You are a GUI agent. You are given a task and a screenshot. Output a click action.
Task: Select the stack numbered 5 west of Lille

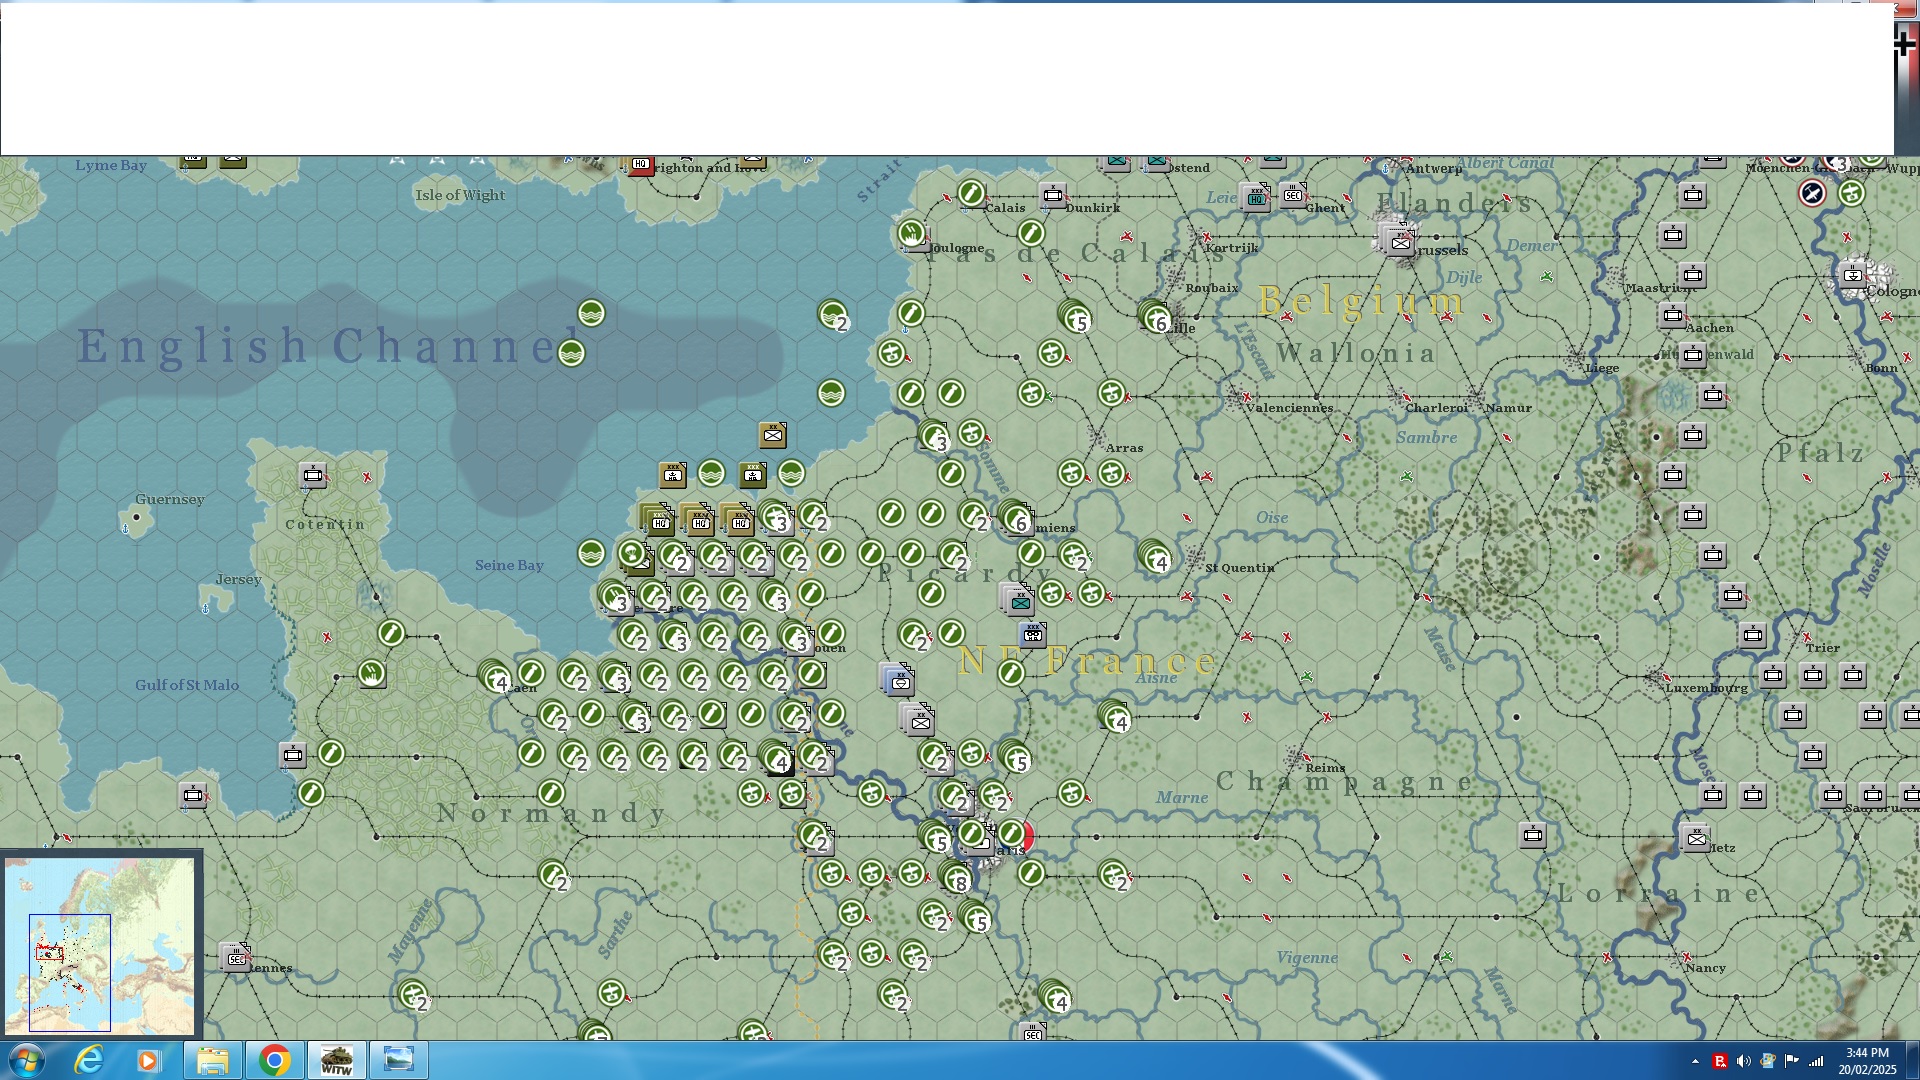click(x=1075, y=317)
